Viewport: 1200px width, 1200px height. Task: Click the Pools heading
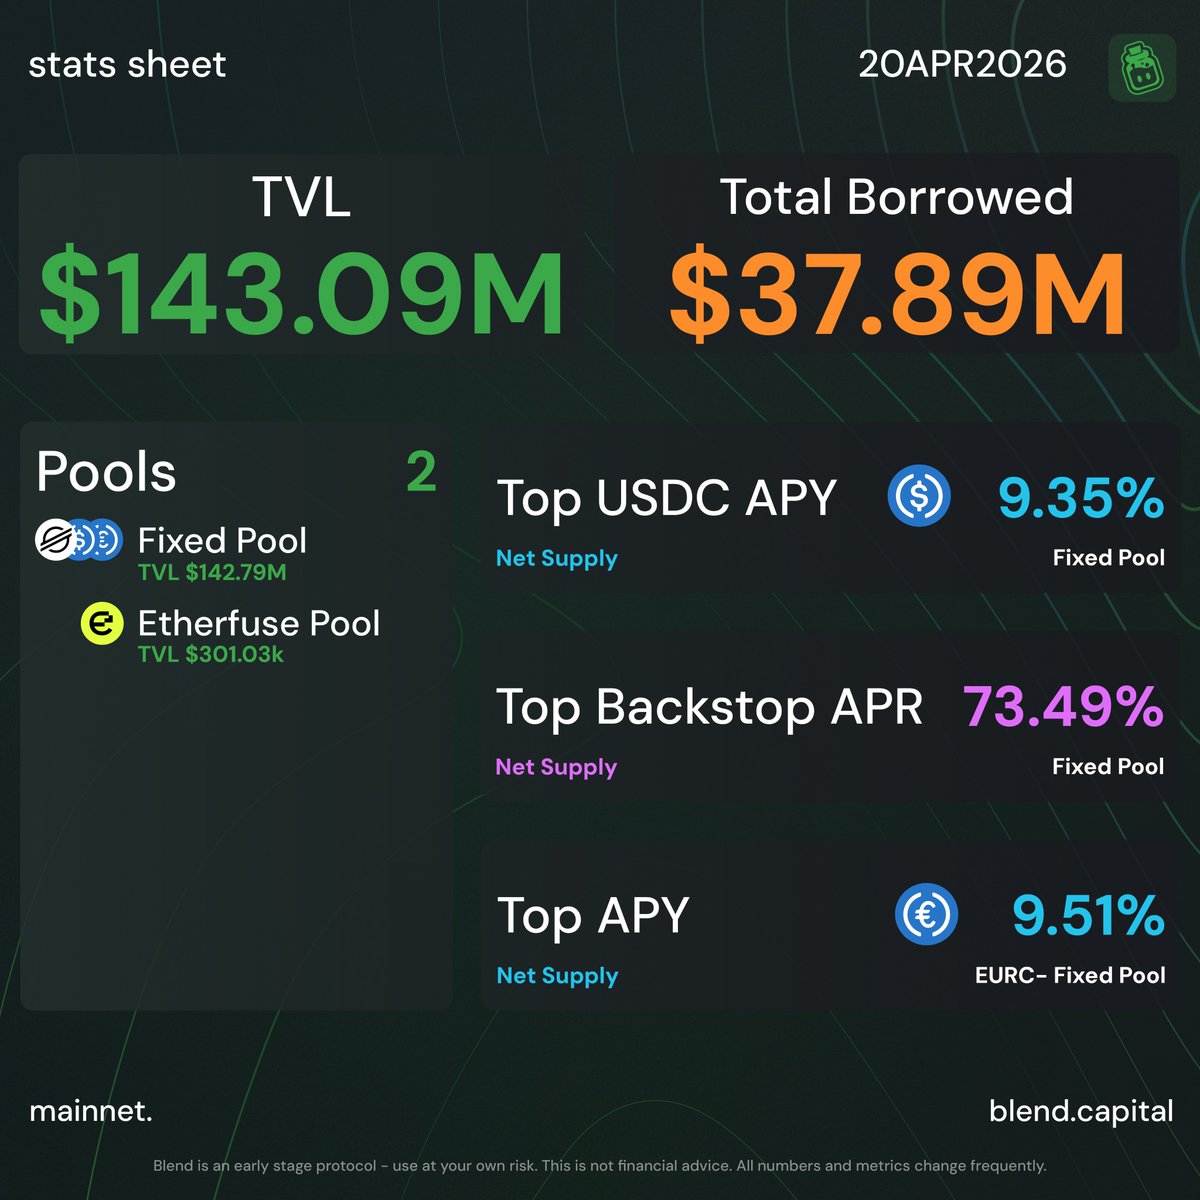[x=106, y=472]
